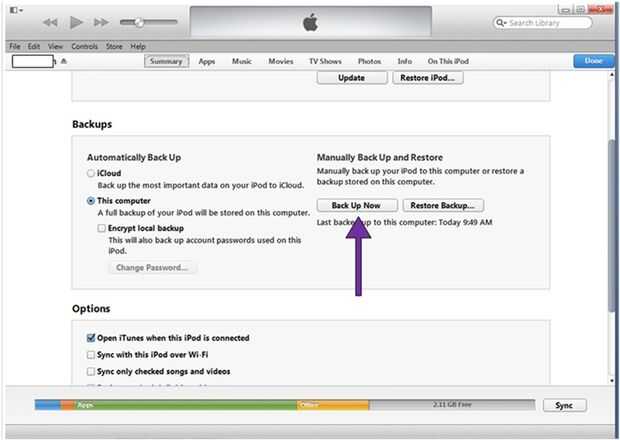620x440 pixels.
Task: Toggle Open iTunes when this iPod is connected
Action: [91, 338]
